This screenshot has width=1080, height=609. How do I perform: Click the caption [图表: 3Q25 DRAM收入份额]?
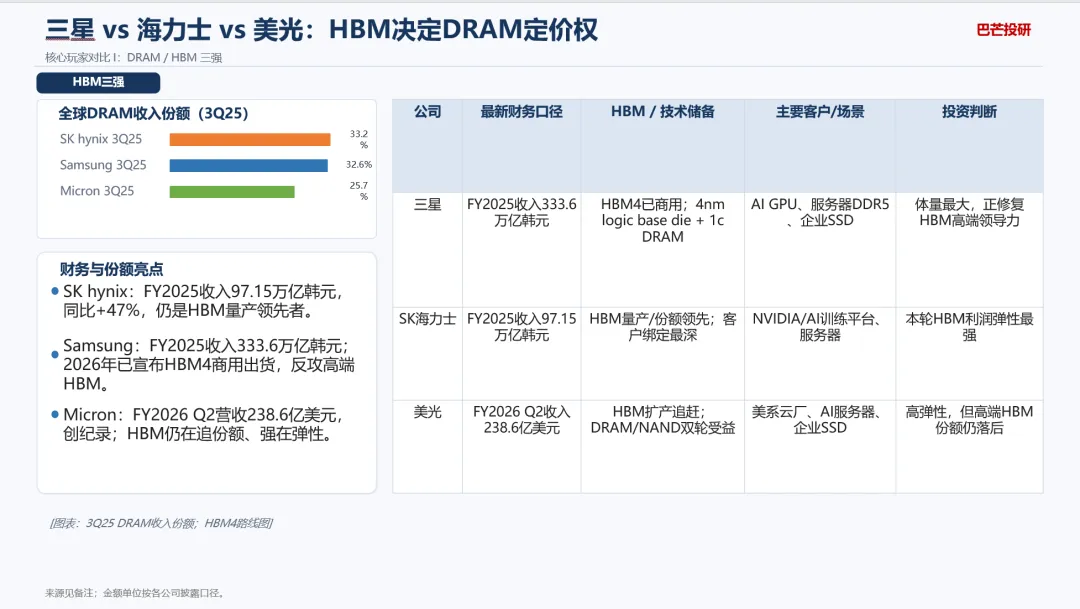161,524
